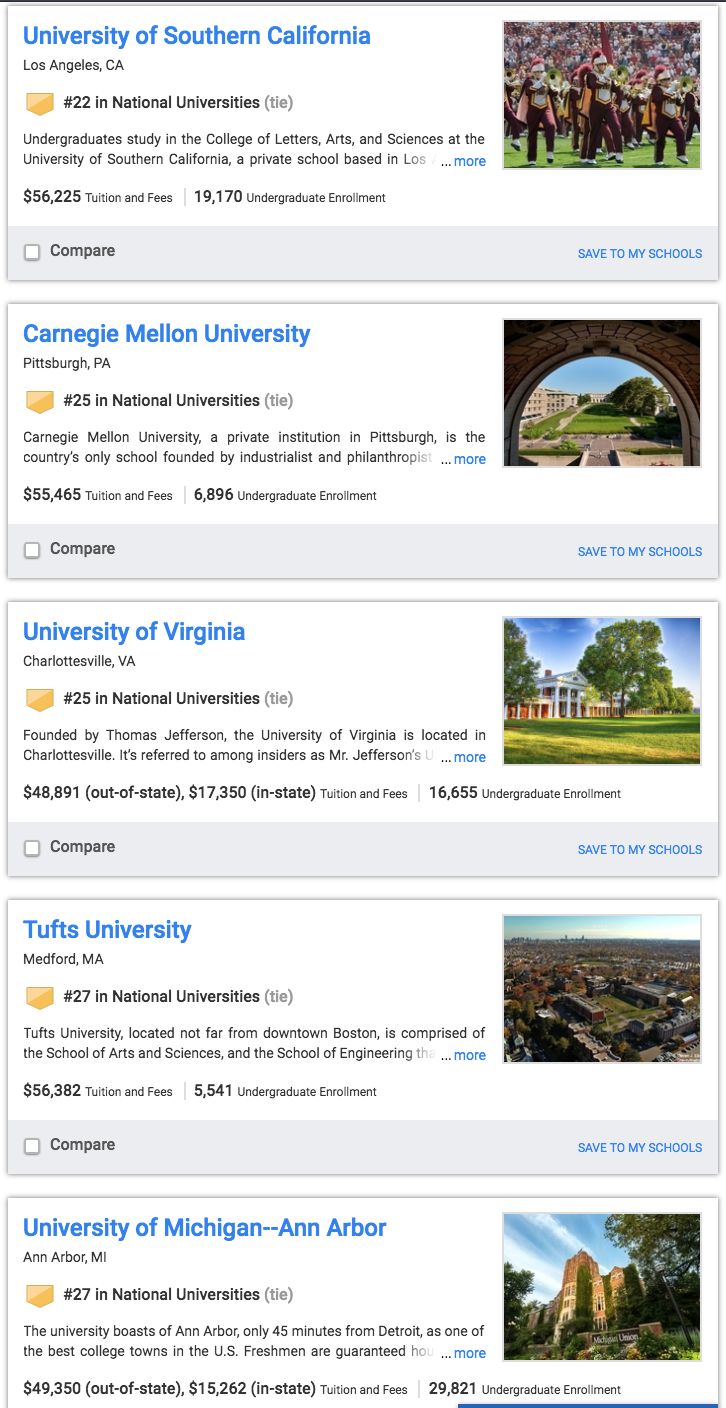Expand University of Michigan description via more
This screenshot has width=726, height=1408.
click(x=469, y=1353)
